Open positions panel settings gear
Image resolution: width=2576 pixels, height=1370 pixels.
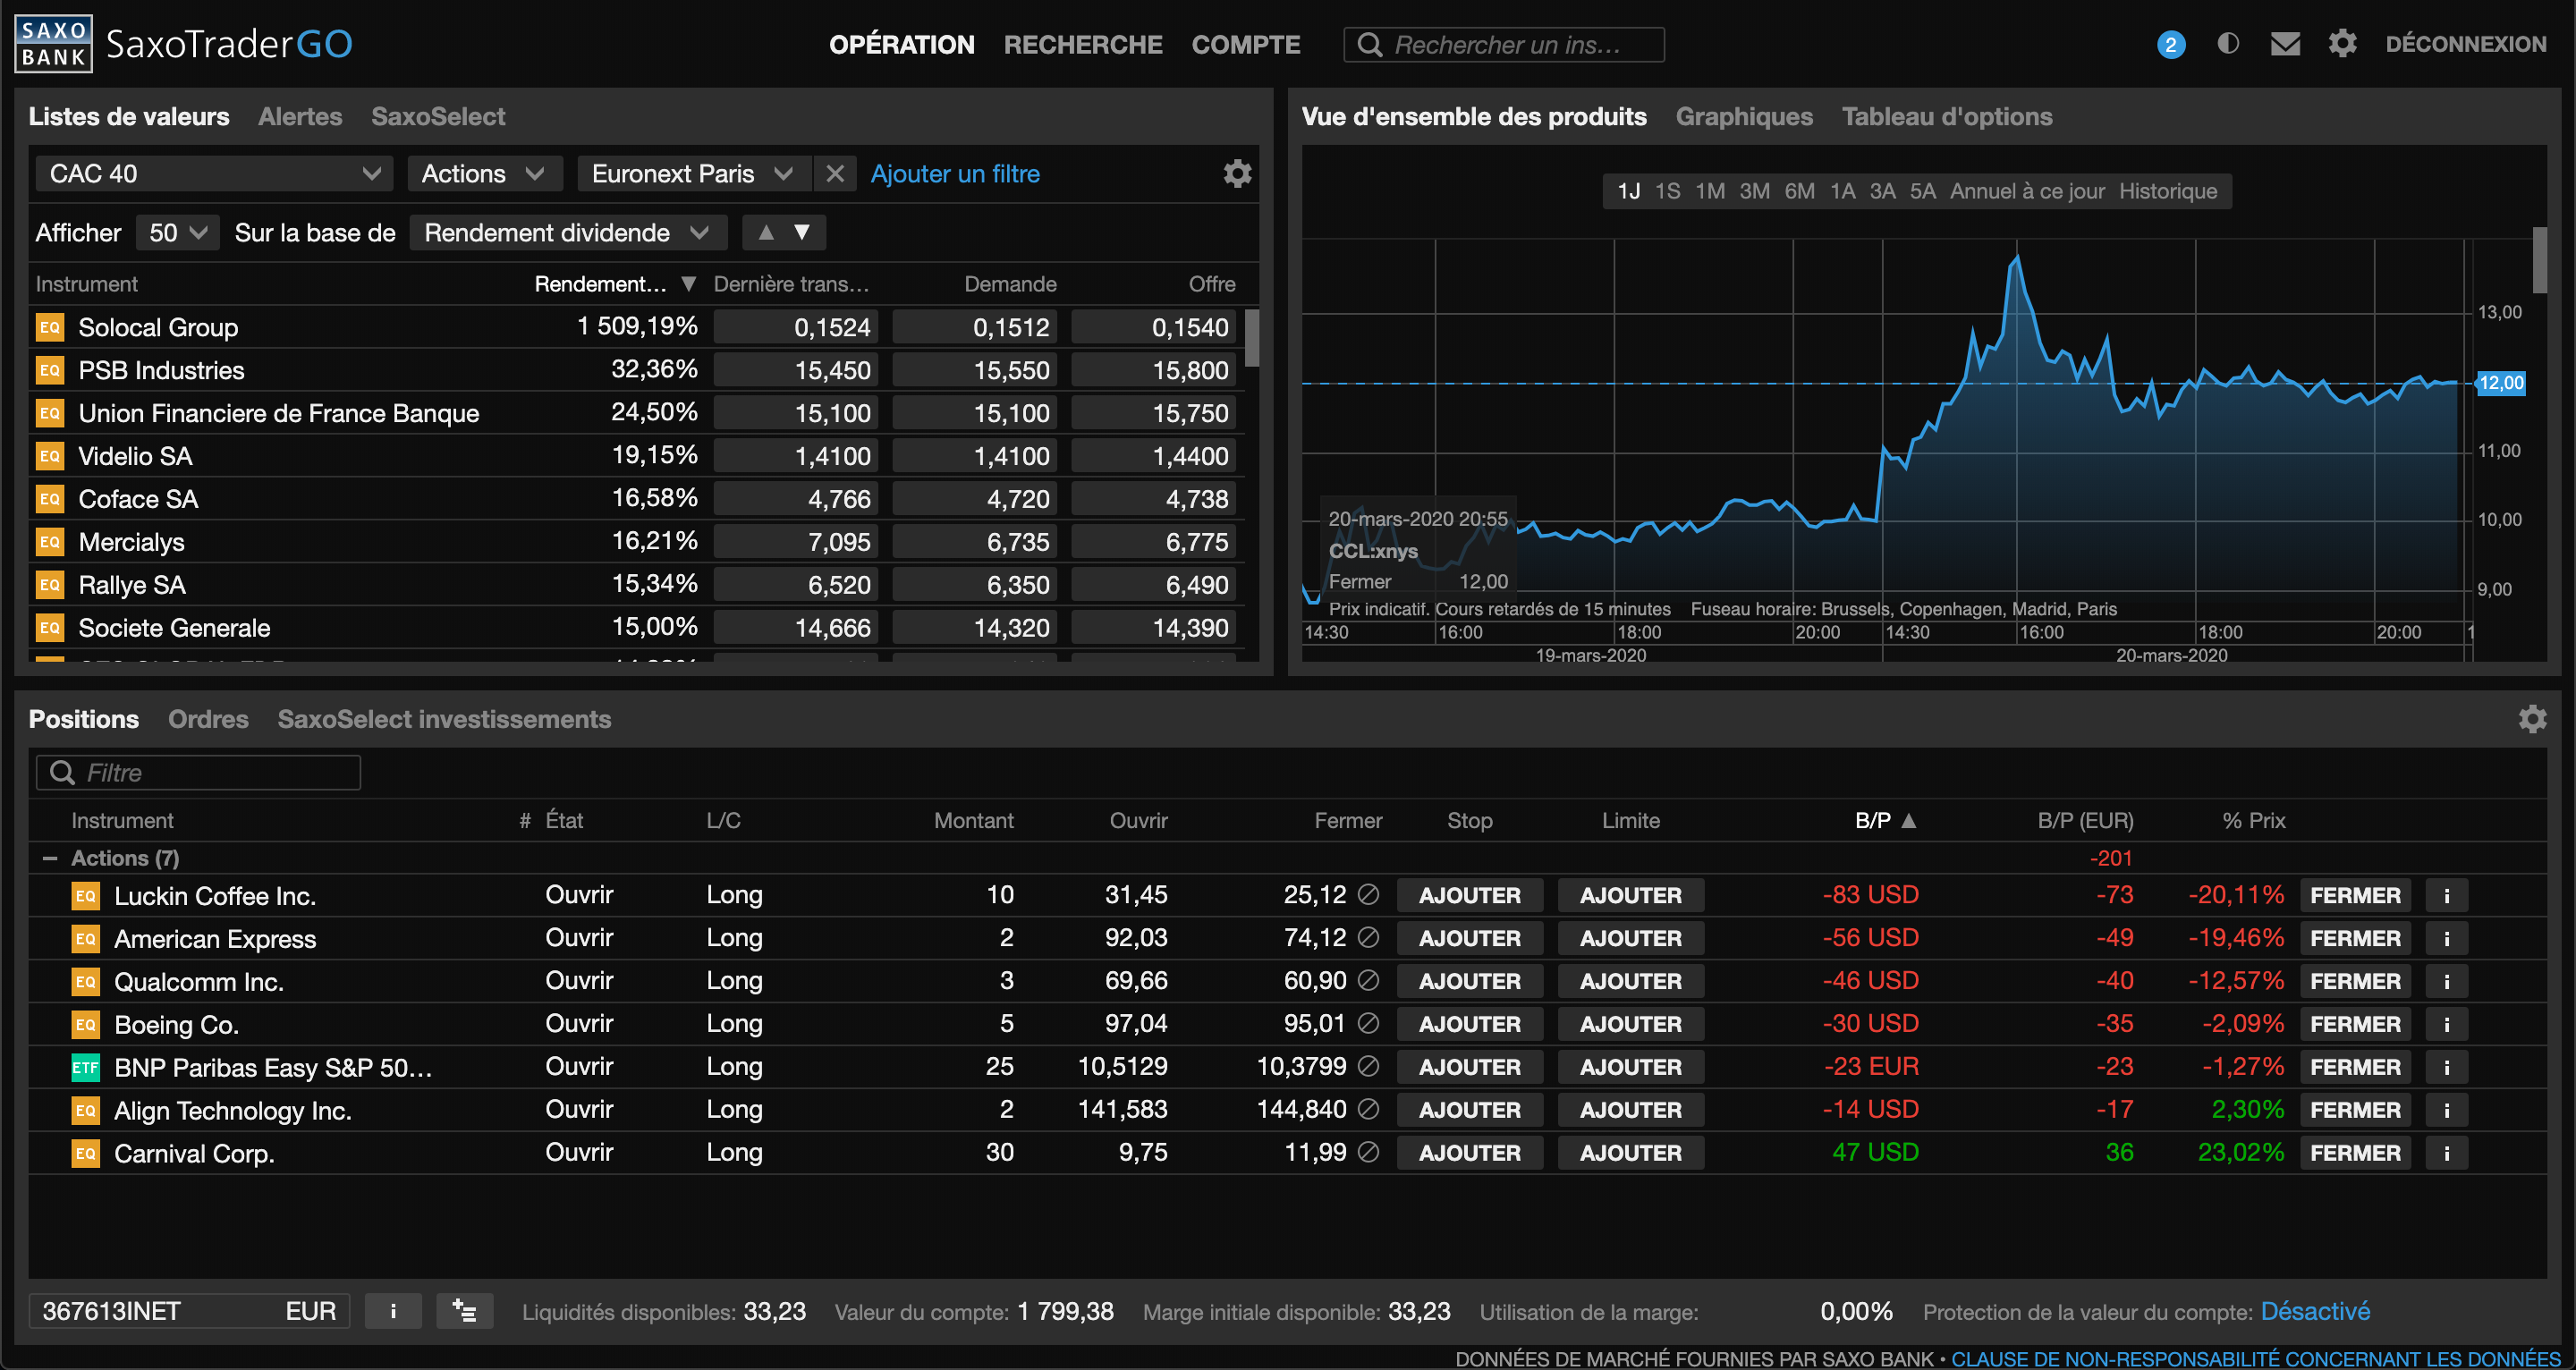[2532, 719]
